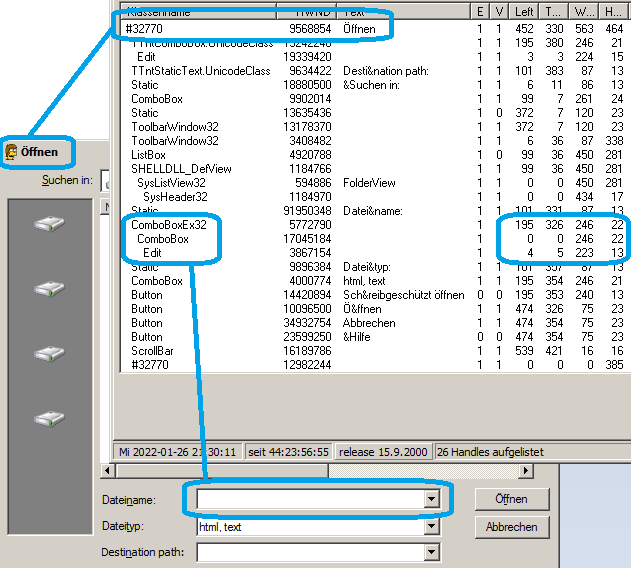Click the Suchen in: label
The height and width of the screenshot is (568, 631).
67,180
